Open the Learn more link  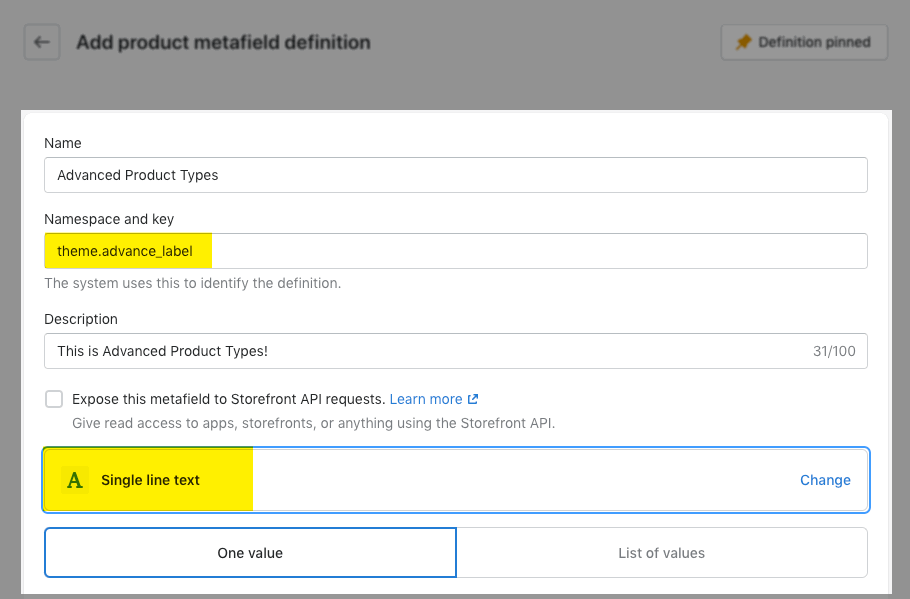point(434,399)
